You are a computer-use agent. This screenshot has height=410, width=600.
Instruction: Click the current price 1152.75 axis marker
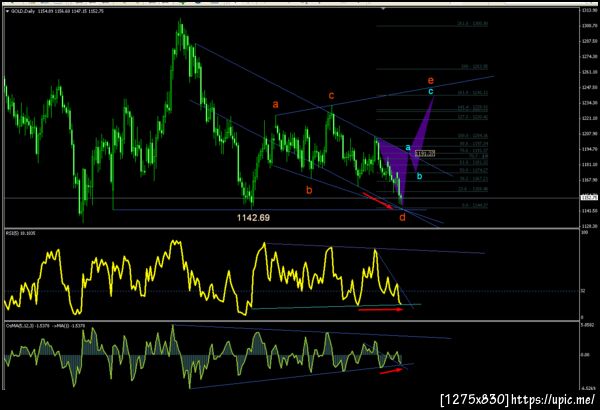click(589, 198)
